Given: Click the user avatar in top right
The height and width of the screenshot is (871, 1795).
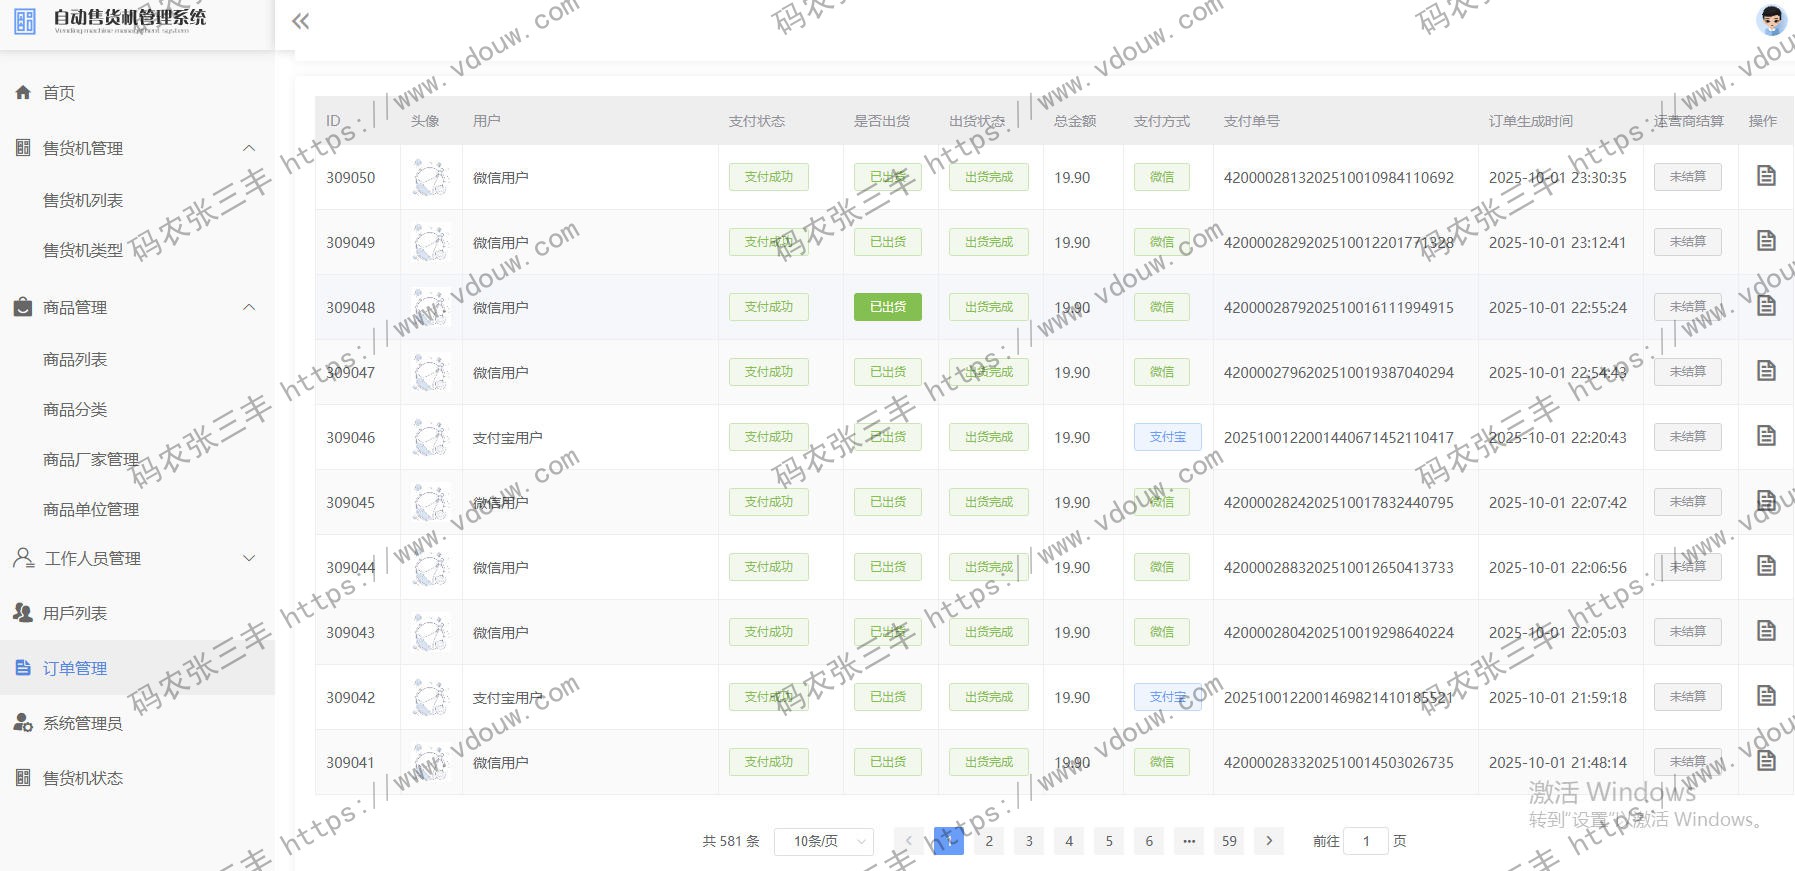Looking at the screenshot, I should pyautogui.click(x=1771, y=20).
